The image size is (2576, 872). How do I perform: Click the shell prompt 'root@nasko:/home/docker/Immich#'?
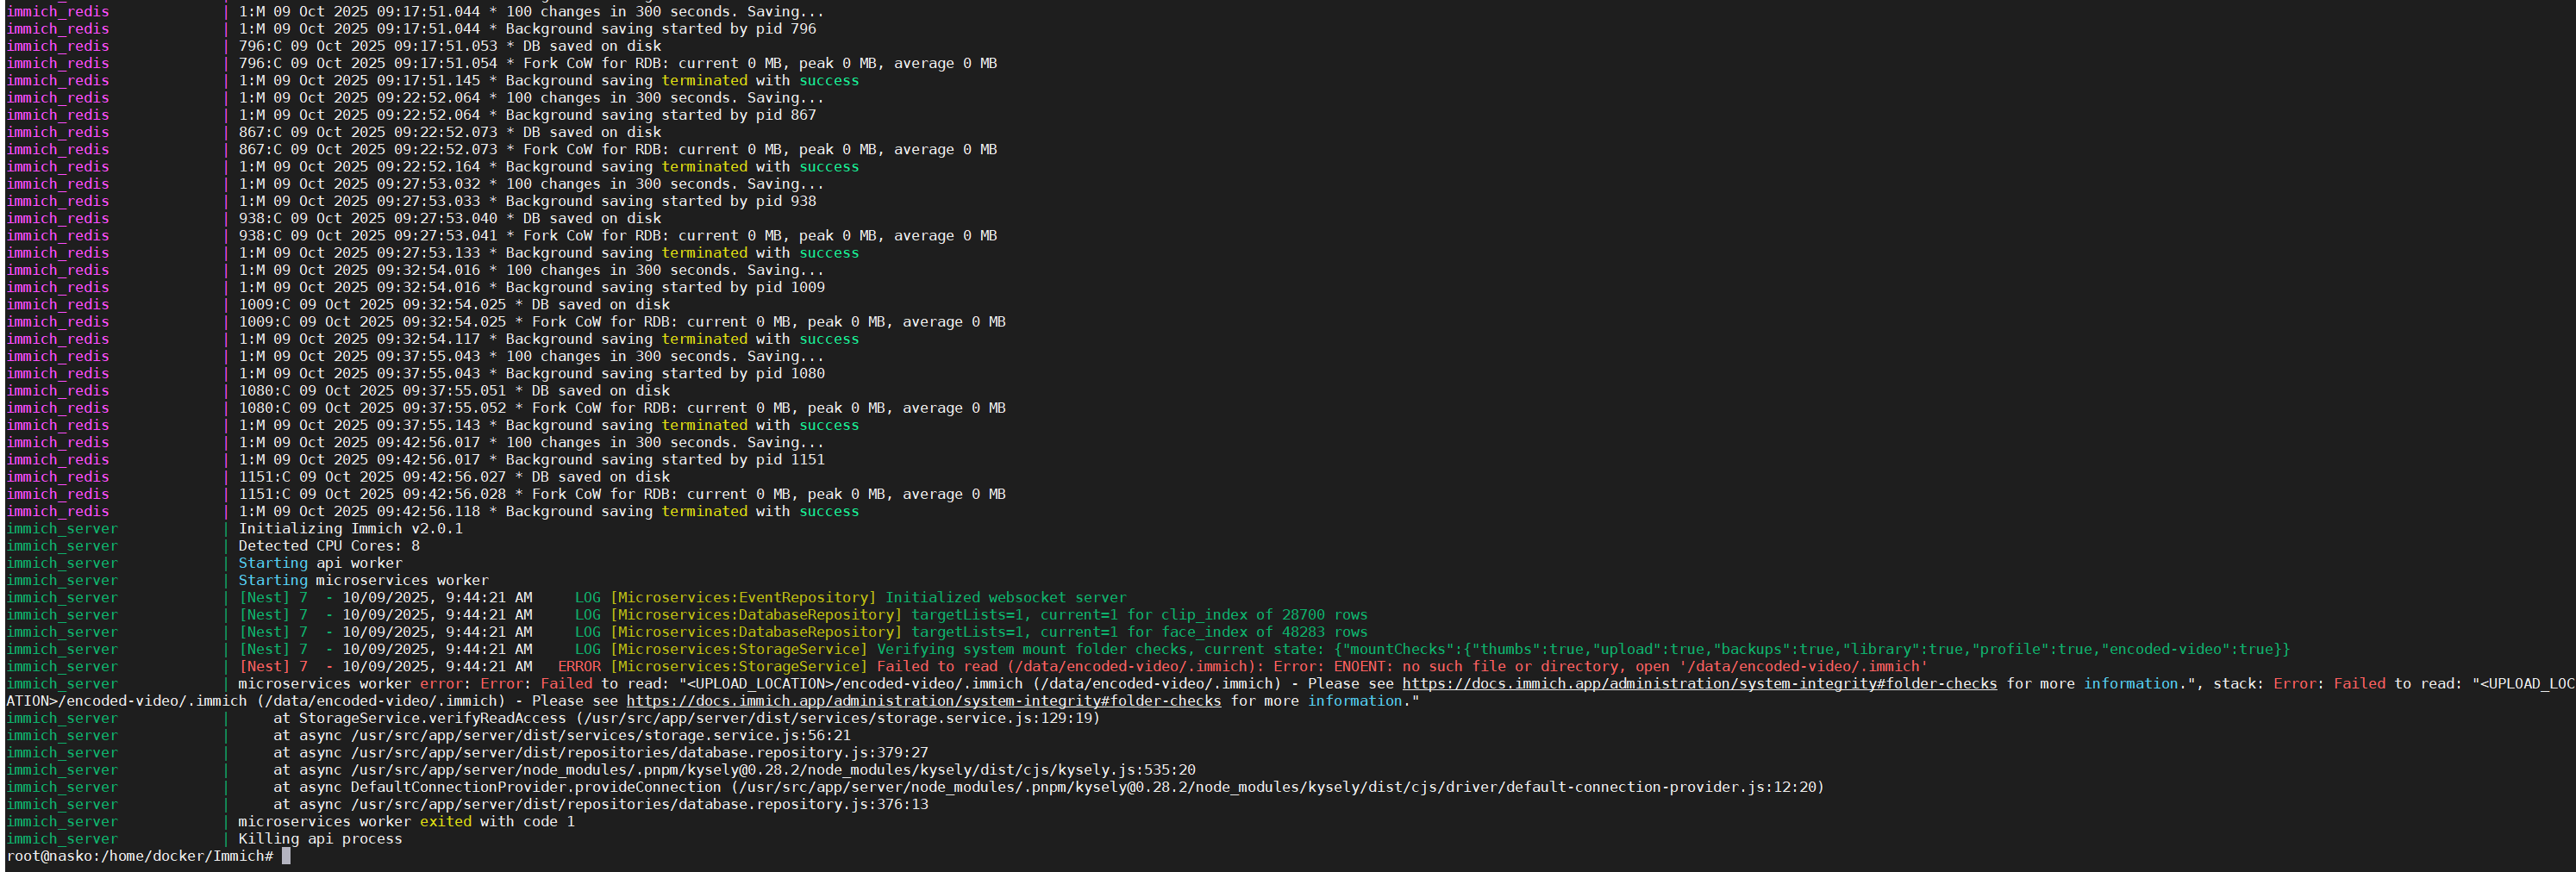tap(140, 856)
